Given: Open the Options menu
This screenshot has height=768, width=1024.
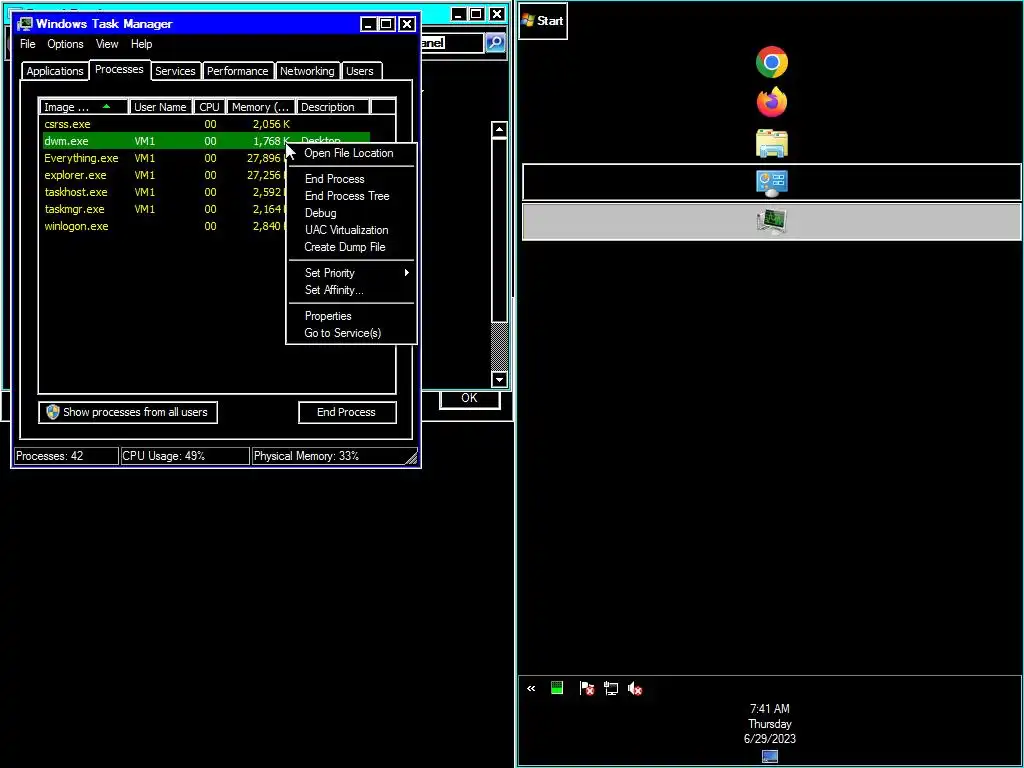Looking at the screenshot, I should pyautogui.click(x=65, y=44).
